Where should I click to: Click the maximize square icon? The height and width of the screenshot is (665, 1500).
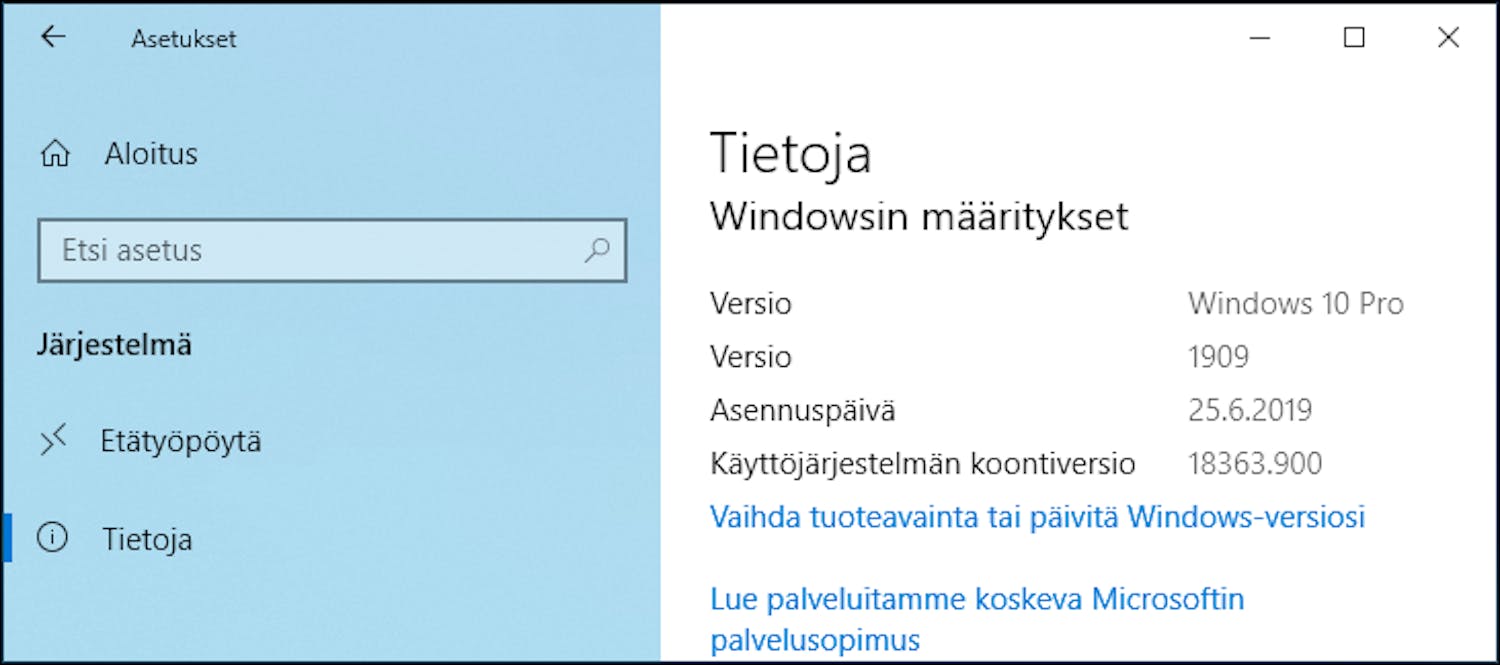[x=1354, y=37]
